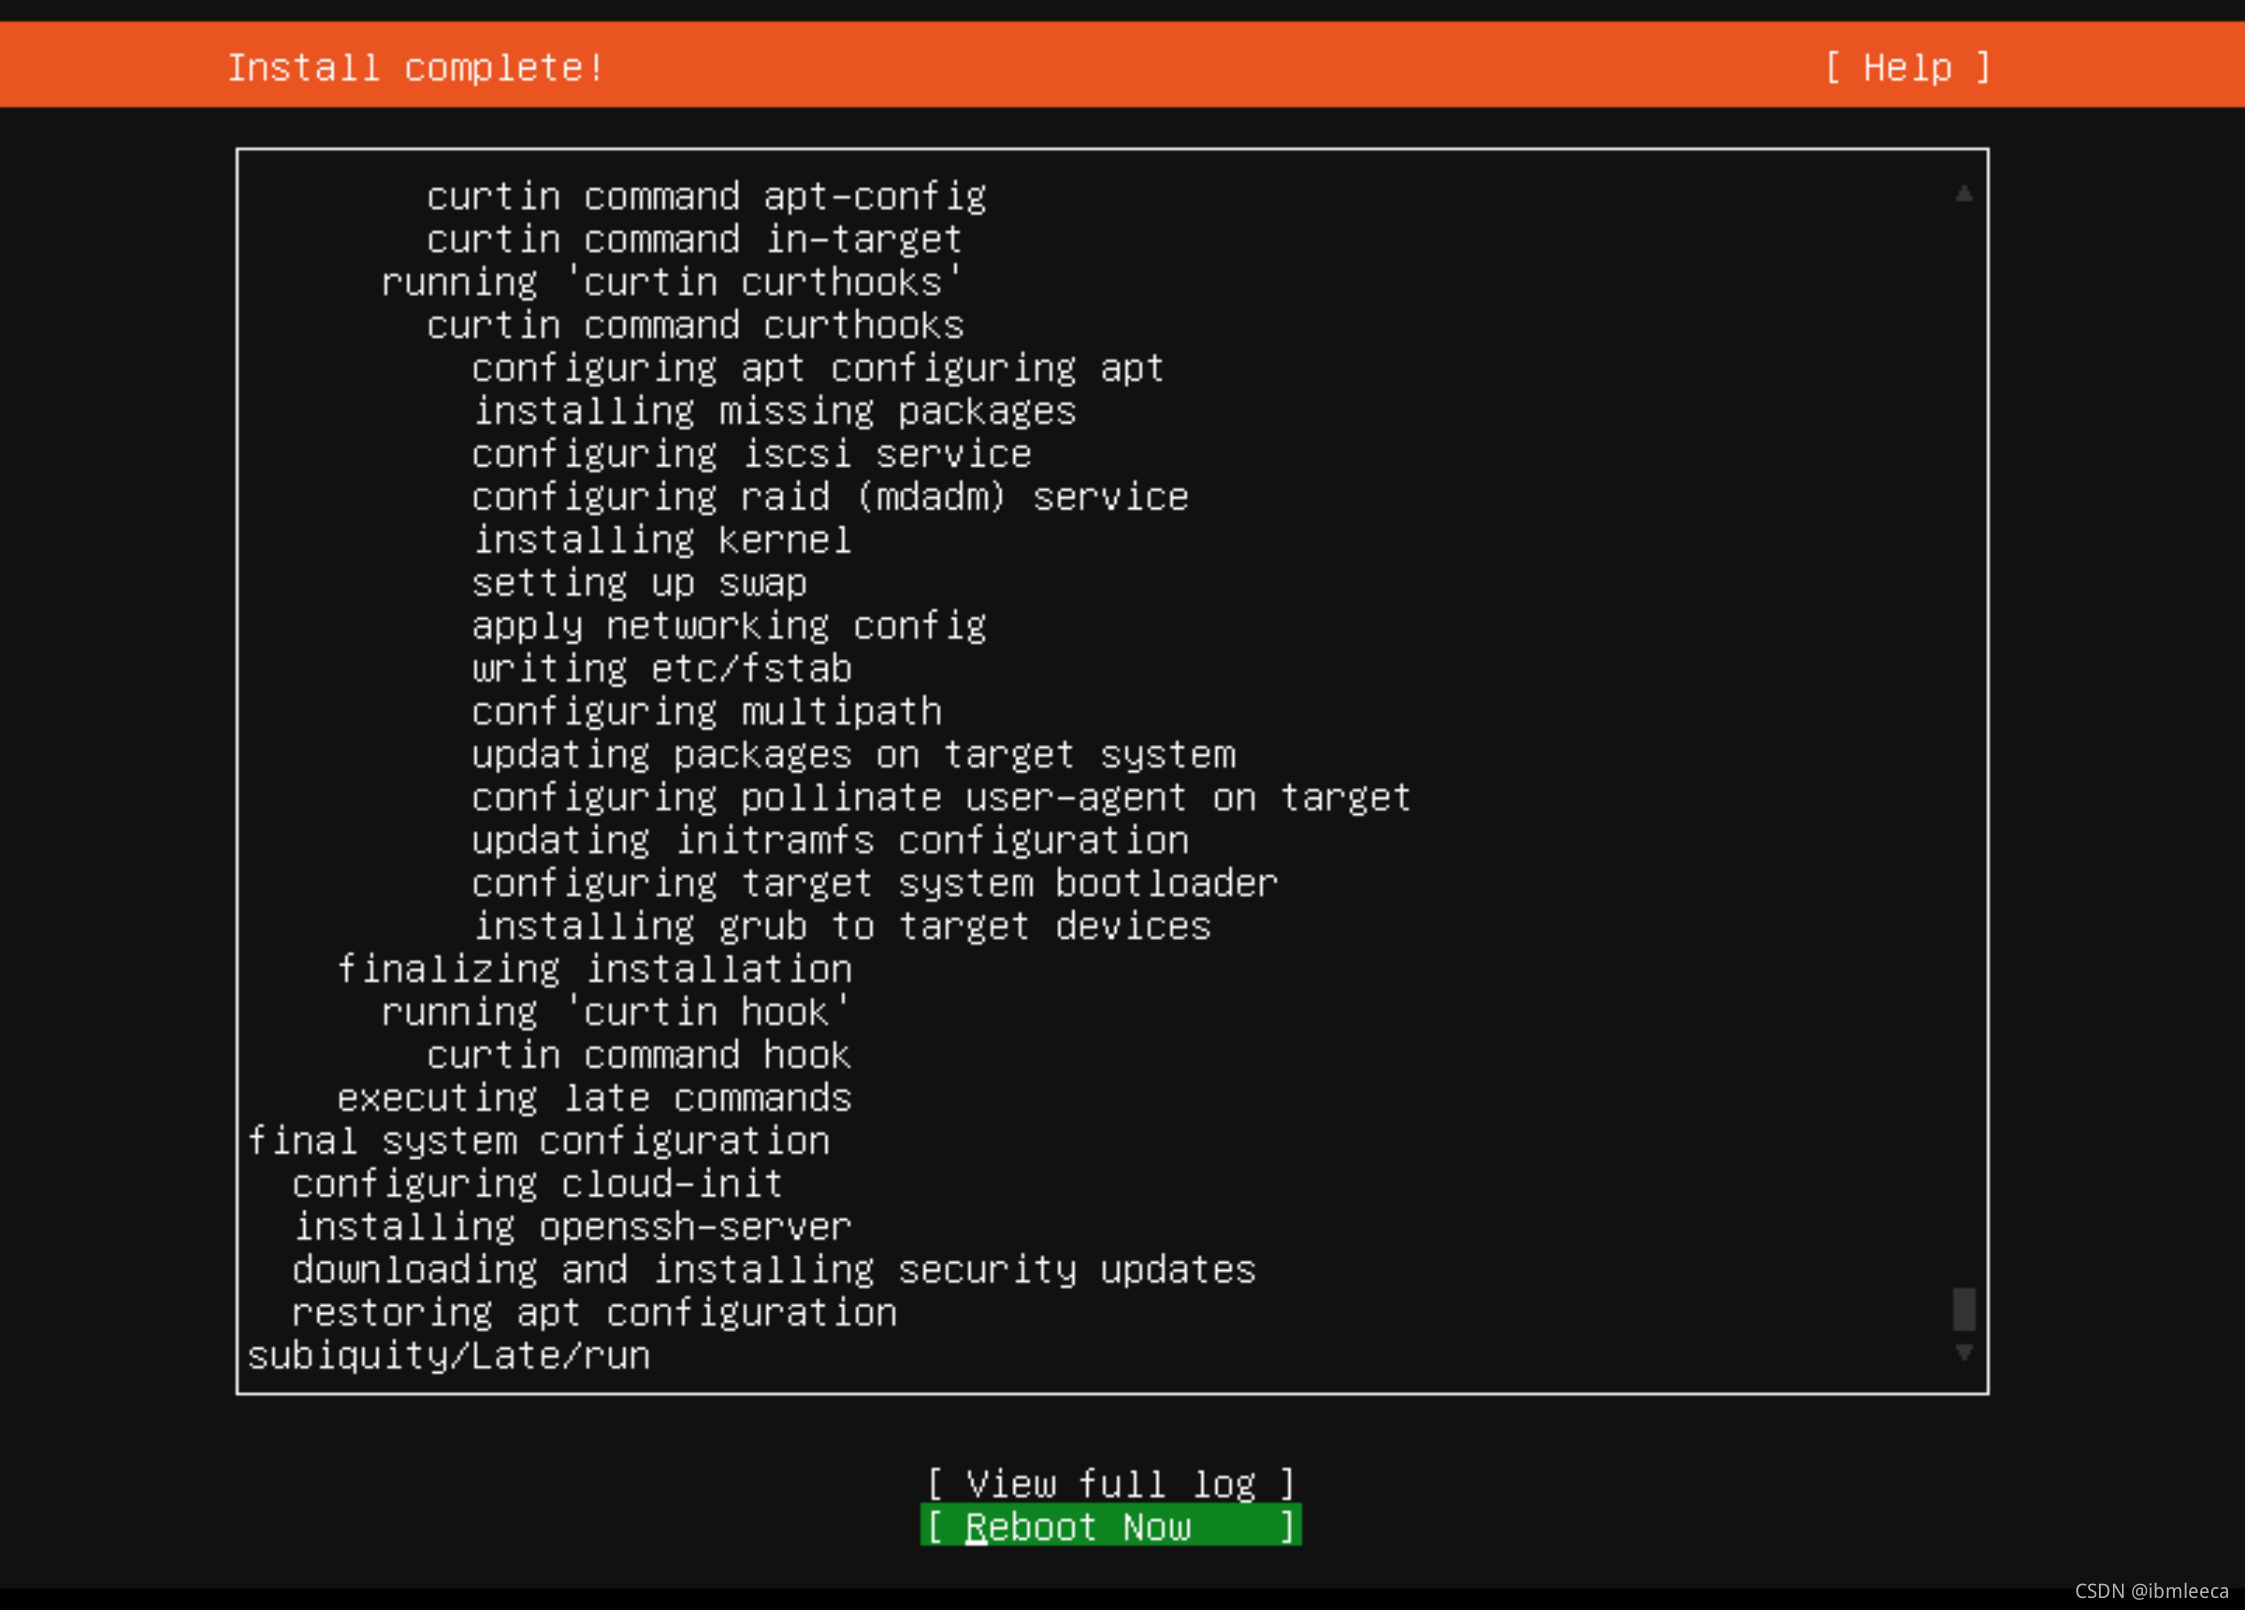Select the 'restoring apt configuration' entry

[x=594, y=1313]
